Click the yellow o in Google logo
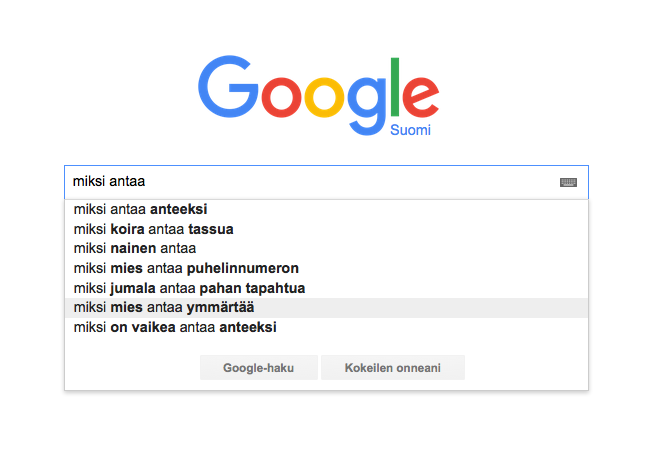661x475 pixels. [x=324, y=97]
